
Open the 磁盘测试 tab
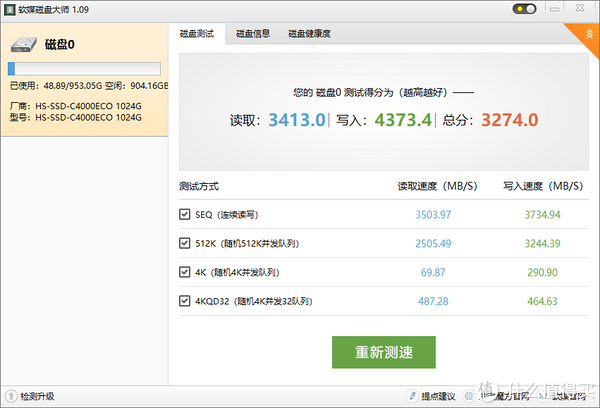pyautogui.click(x=197, y=34)
